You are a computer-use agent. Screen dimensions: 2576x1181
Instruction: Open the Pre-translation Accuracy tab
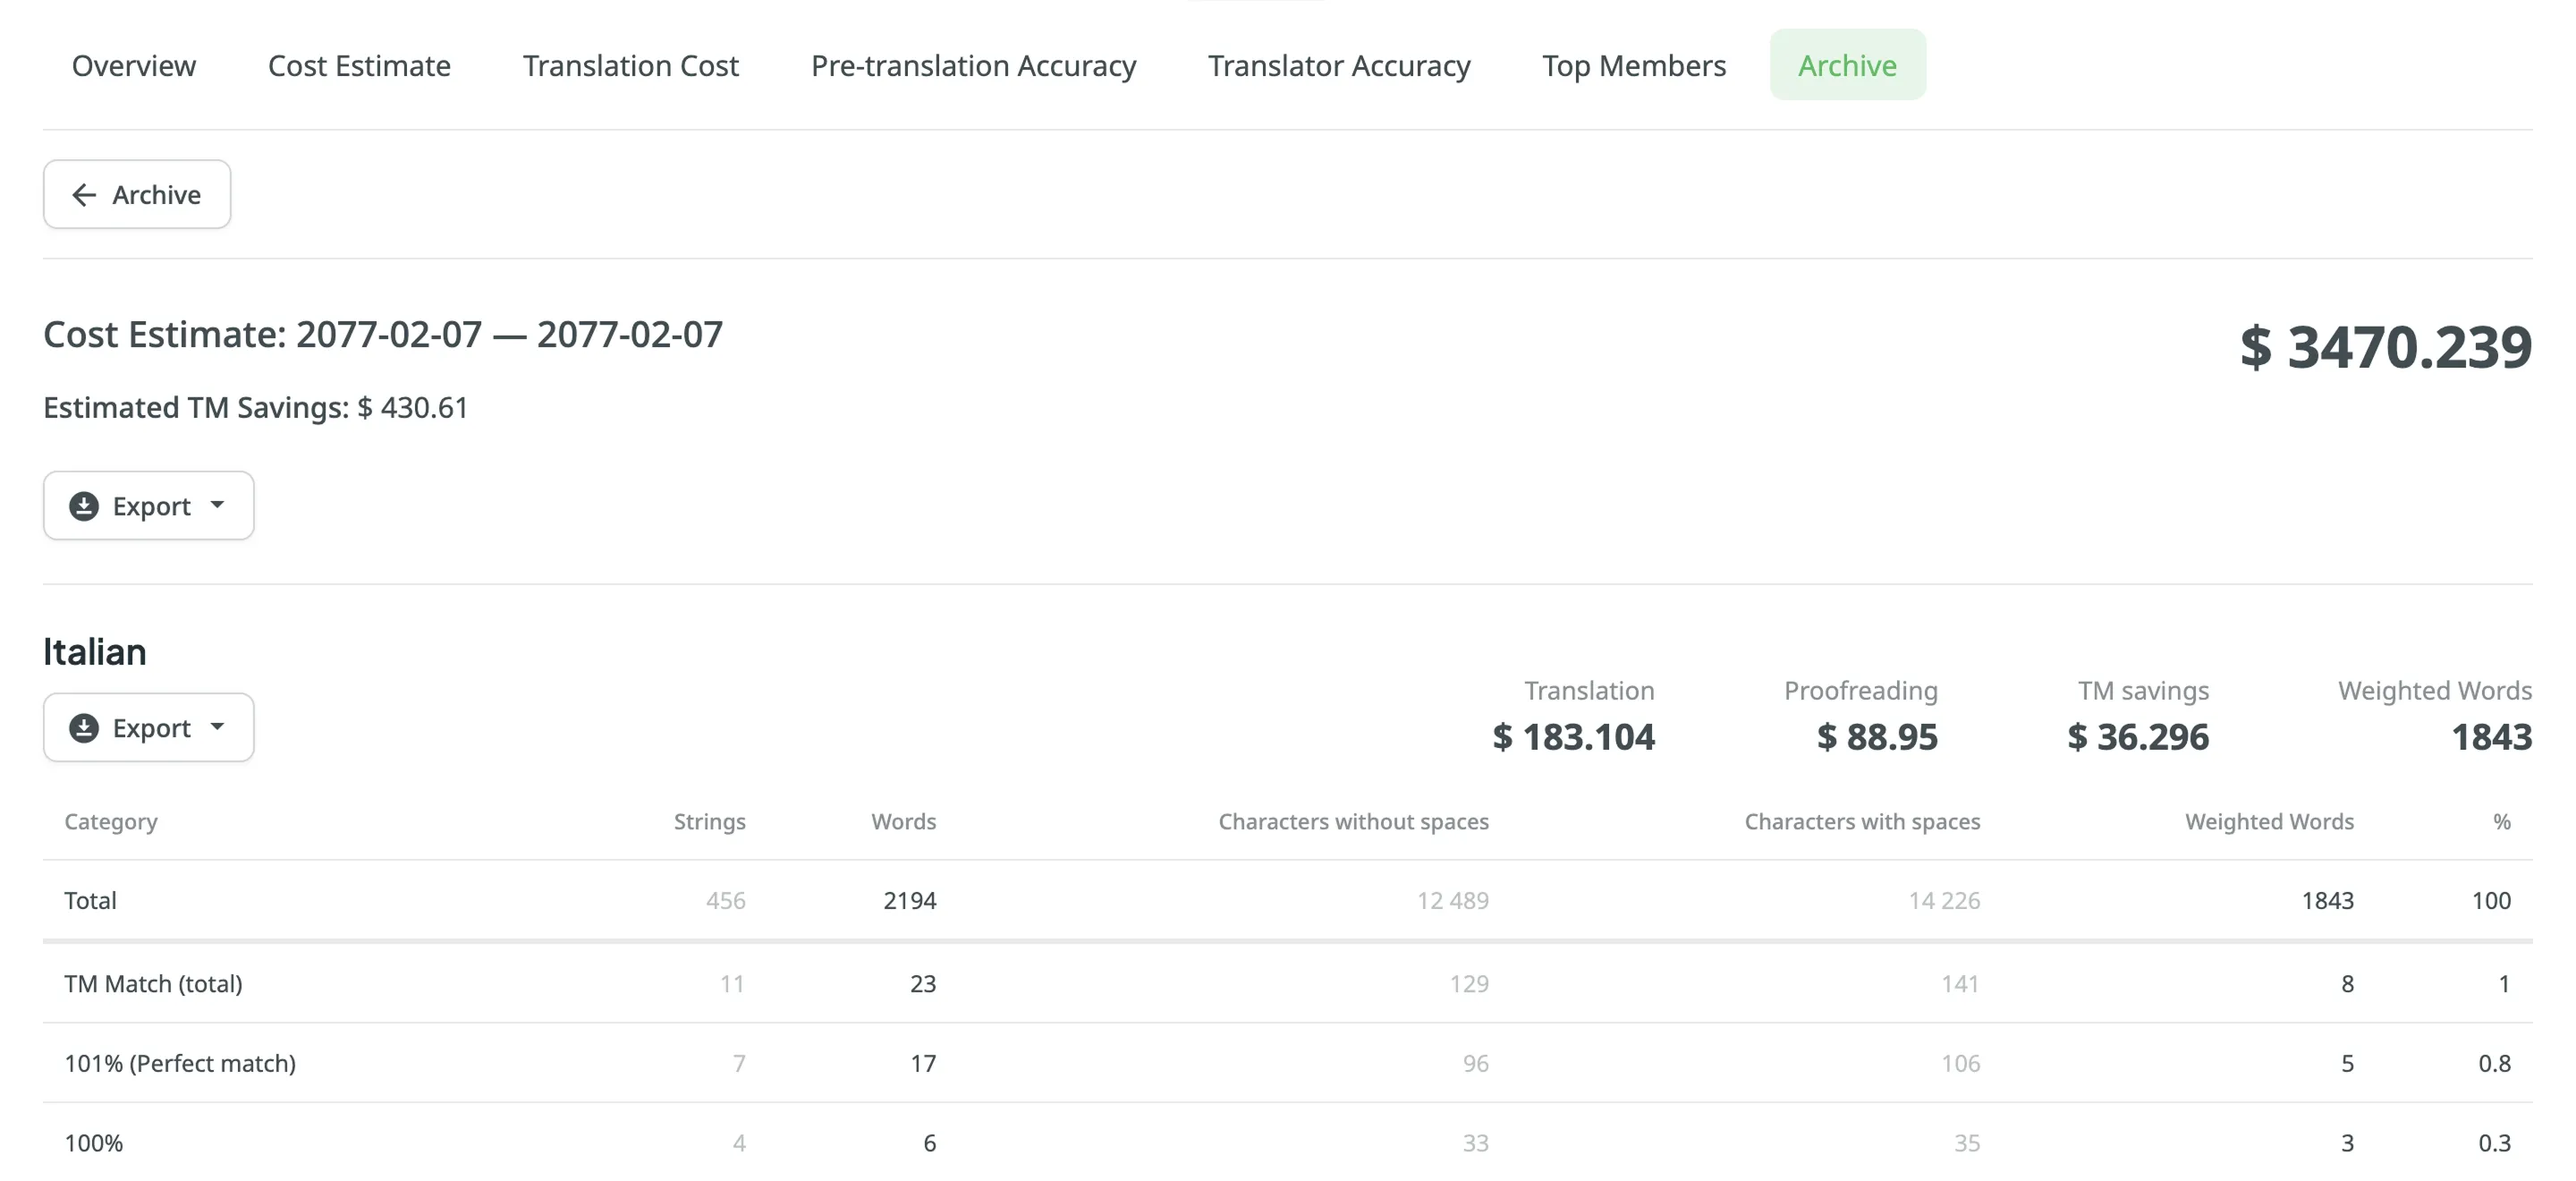(973, 65)
